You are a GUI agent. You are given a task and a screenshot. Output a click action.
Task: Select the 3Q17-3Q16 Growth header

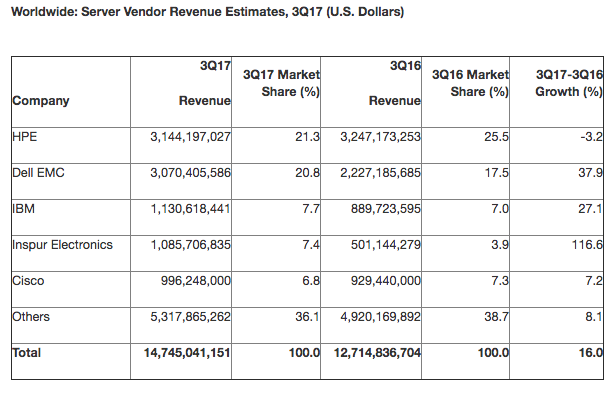pyautogui.click(x=569, y=83)
